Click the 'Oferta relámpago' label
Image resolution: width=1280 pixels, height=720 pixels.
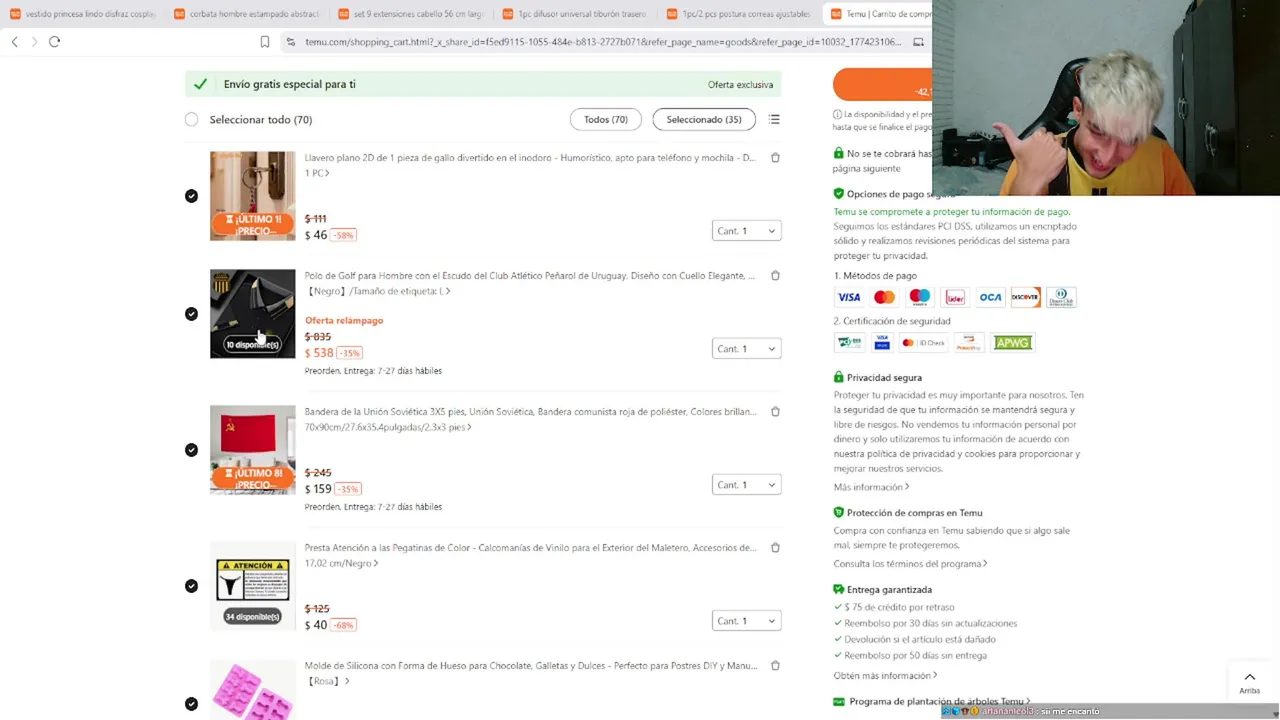[344, 321]
